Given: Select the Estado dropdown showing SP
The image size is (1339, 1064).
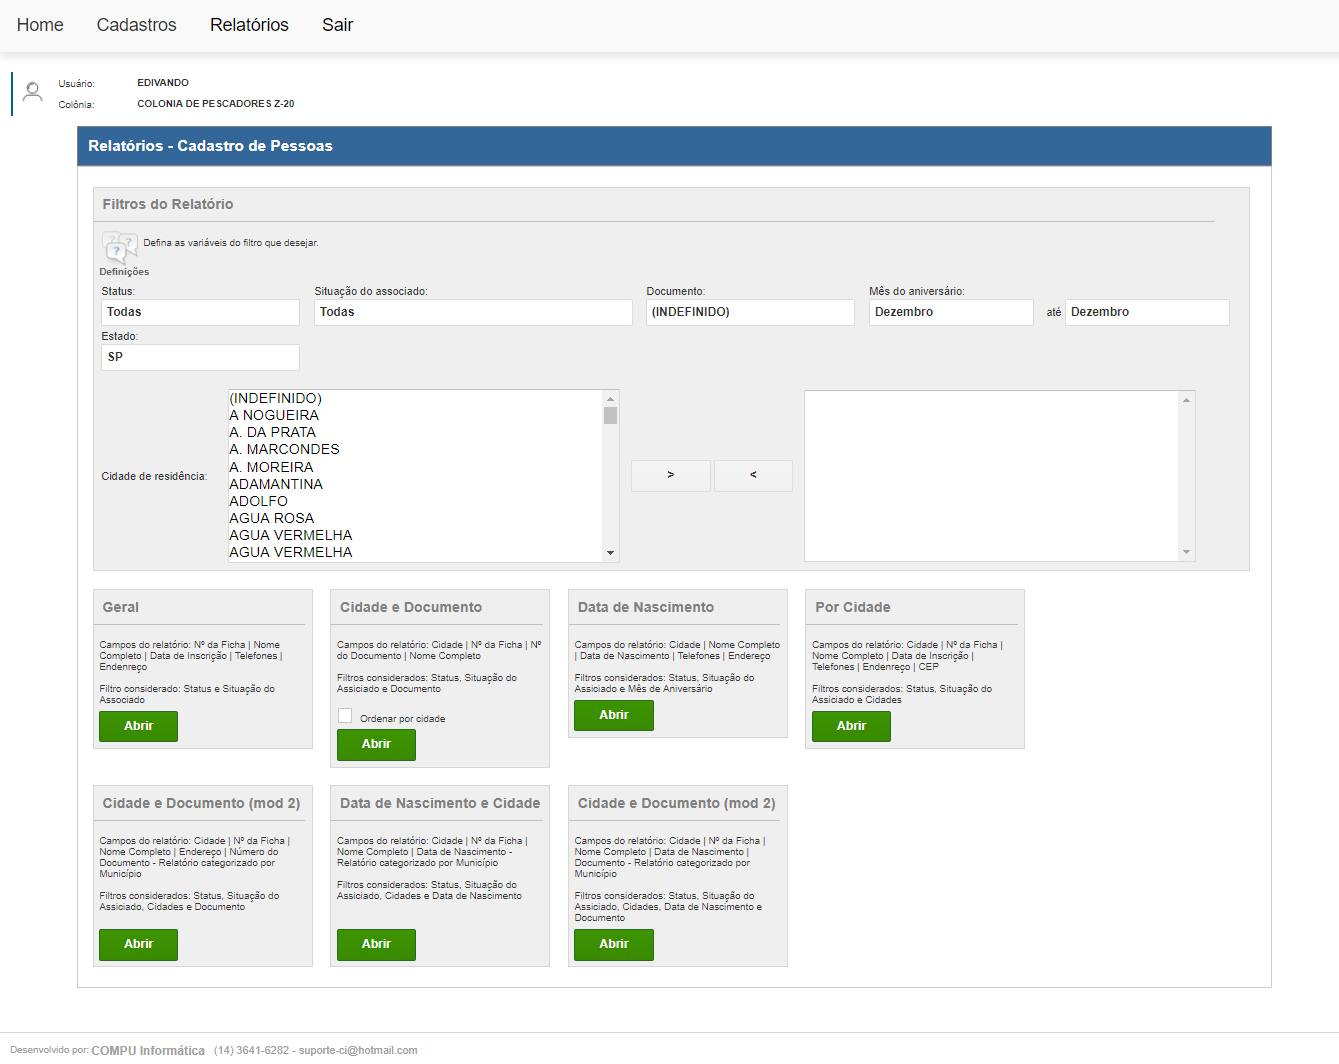Looking at the screenshot, I should [x=200, y=357].
